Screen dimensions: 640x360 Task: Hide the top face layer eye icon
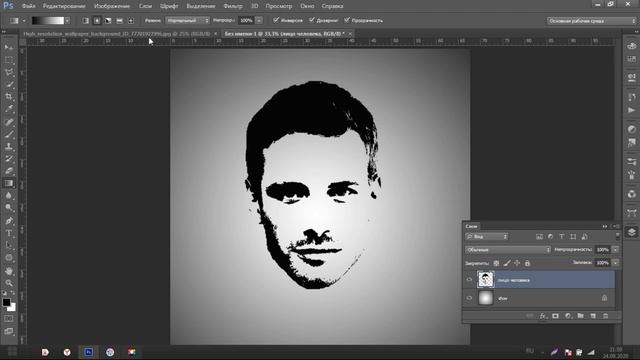coord(469,280)
